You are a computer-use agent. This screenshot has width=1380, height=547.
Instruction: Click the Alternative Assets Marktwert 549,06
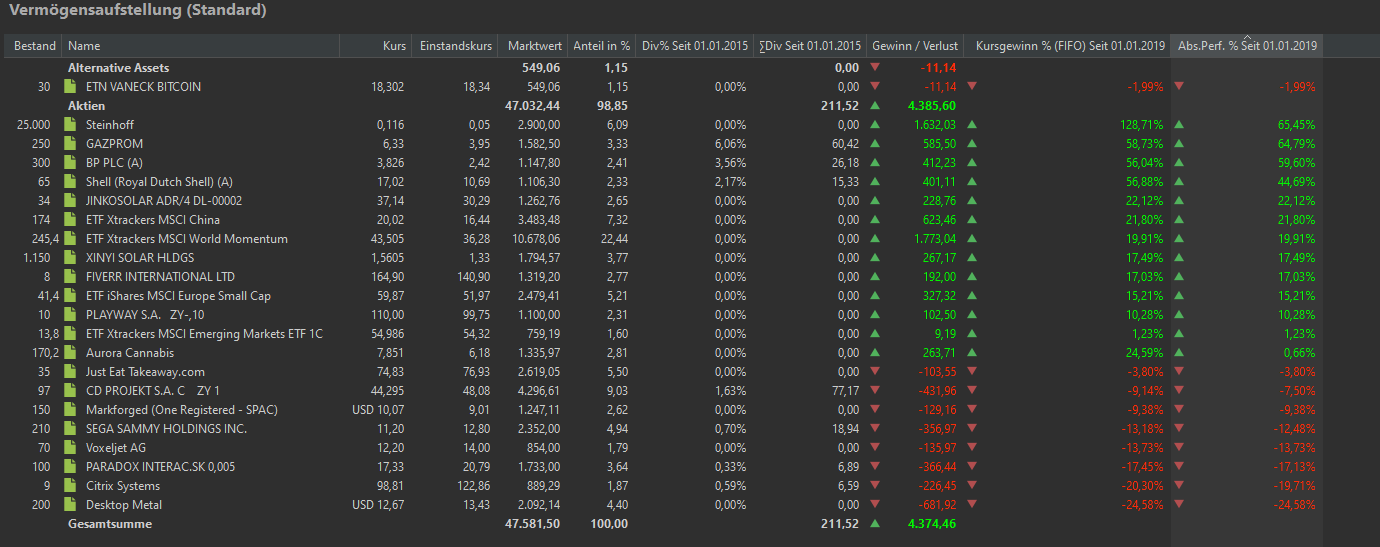coord(542,68)
